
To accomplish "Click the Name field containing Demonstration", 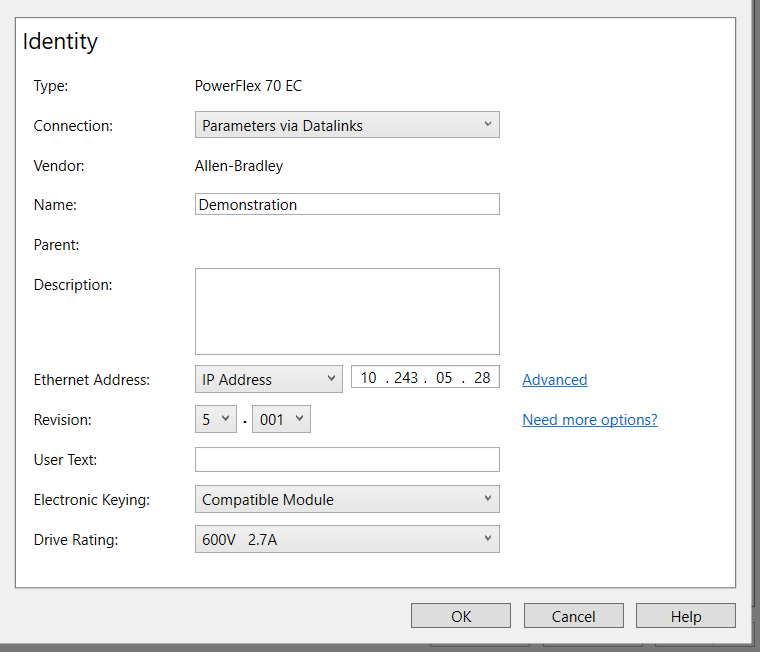I will (x=346, y=204).
